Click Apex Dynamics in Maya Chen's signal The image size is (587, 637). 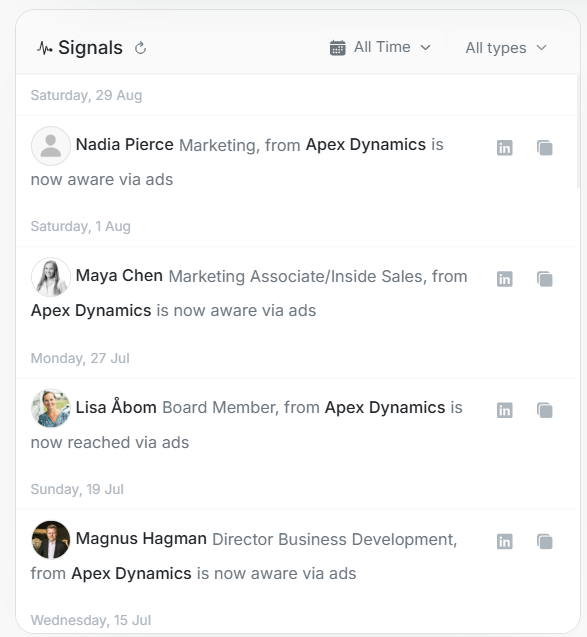click(x=91, y=310)
